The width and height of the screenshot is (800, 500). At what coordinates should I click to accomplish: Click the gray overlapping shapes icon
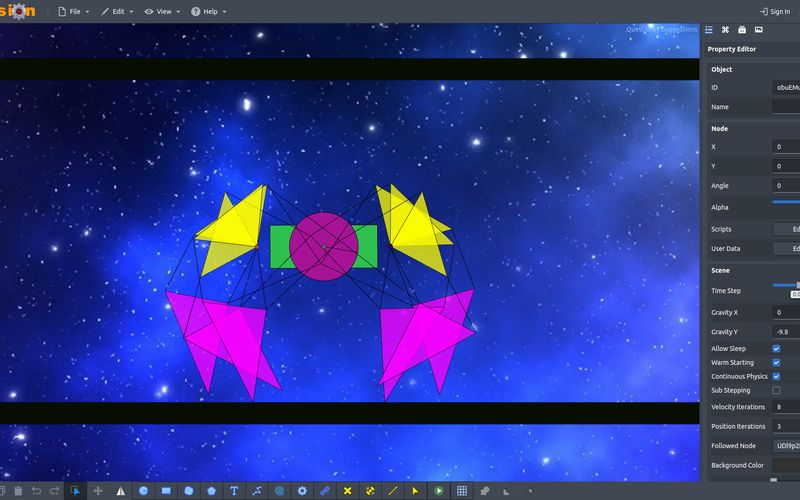click(485, 491)
